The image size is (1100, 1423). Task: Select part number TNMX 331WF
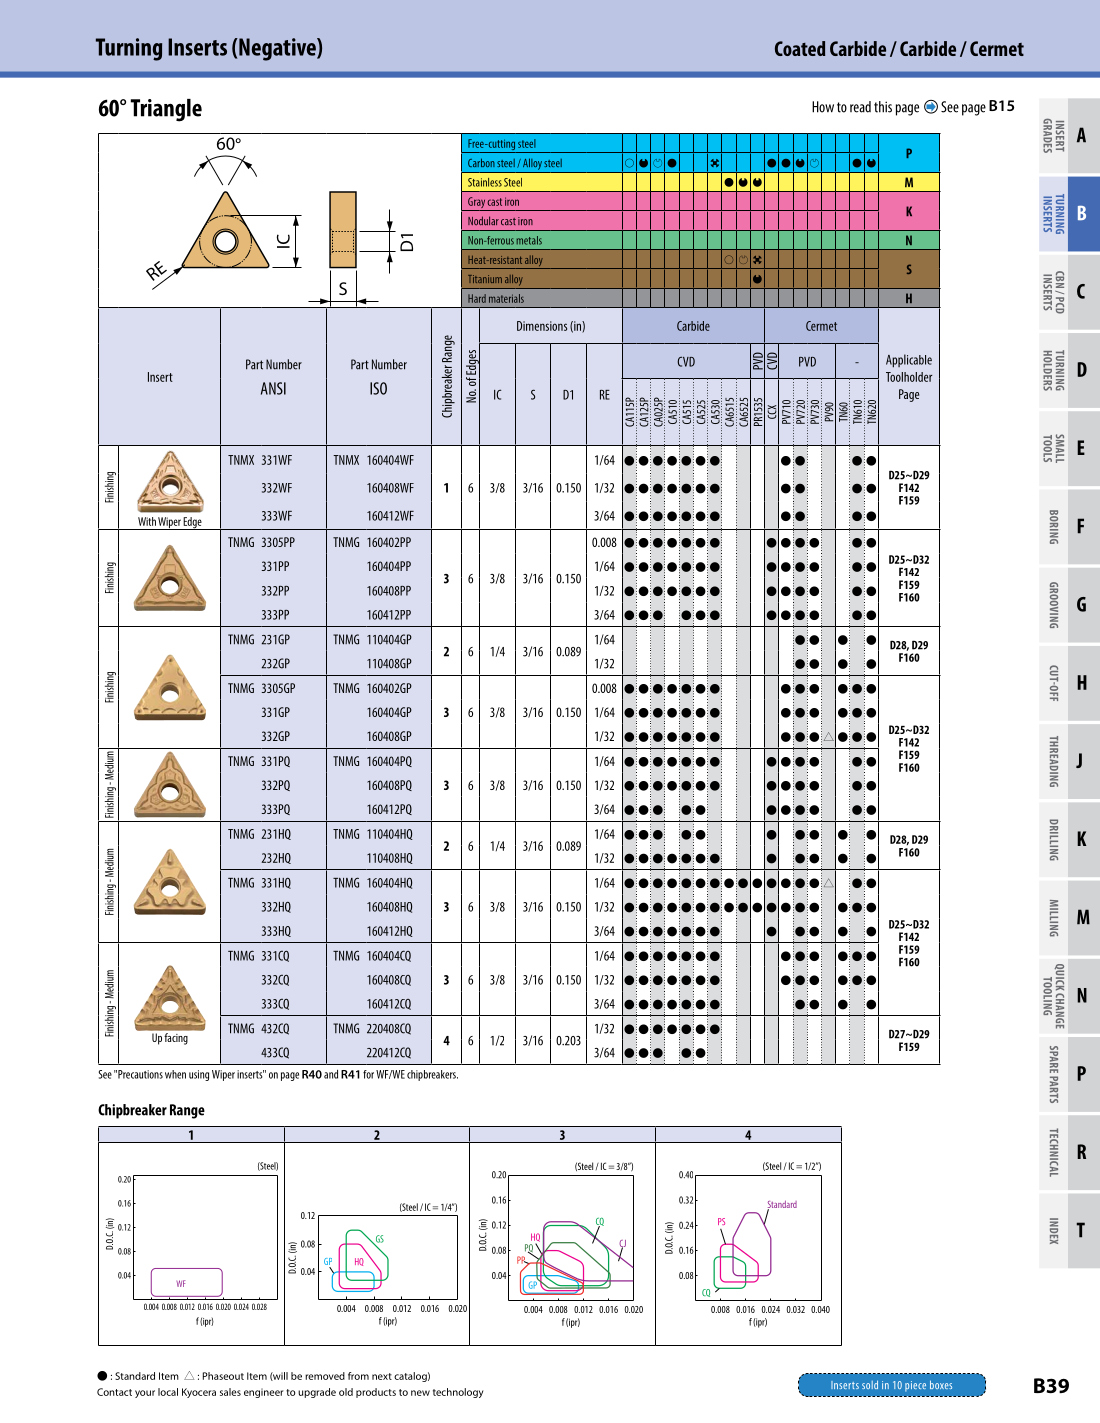(260, 461)
